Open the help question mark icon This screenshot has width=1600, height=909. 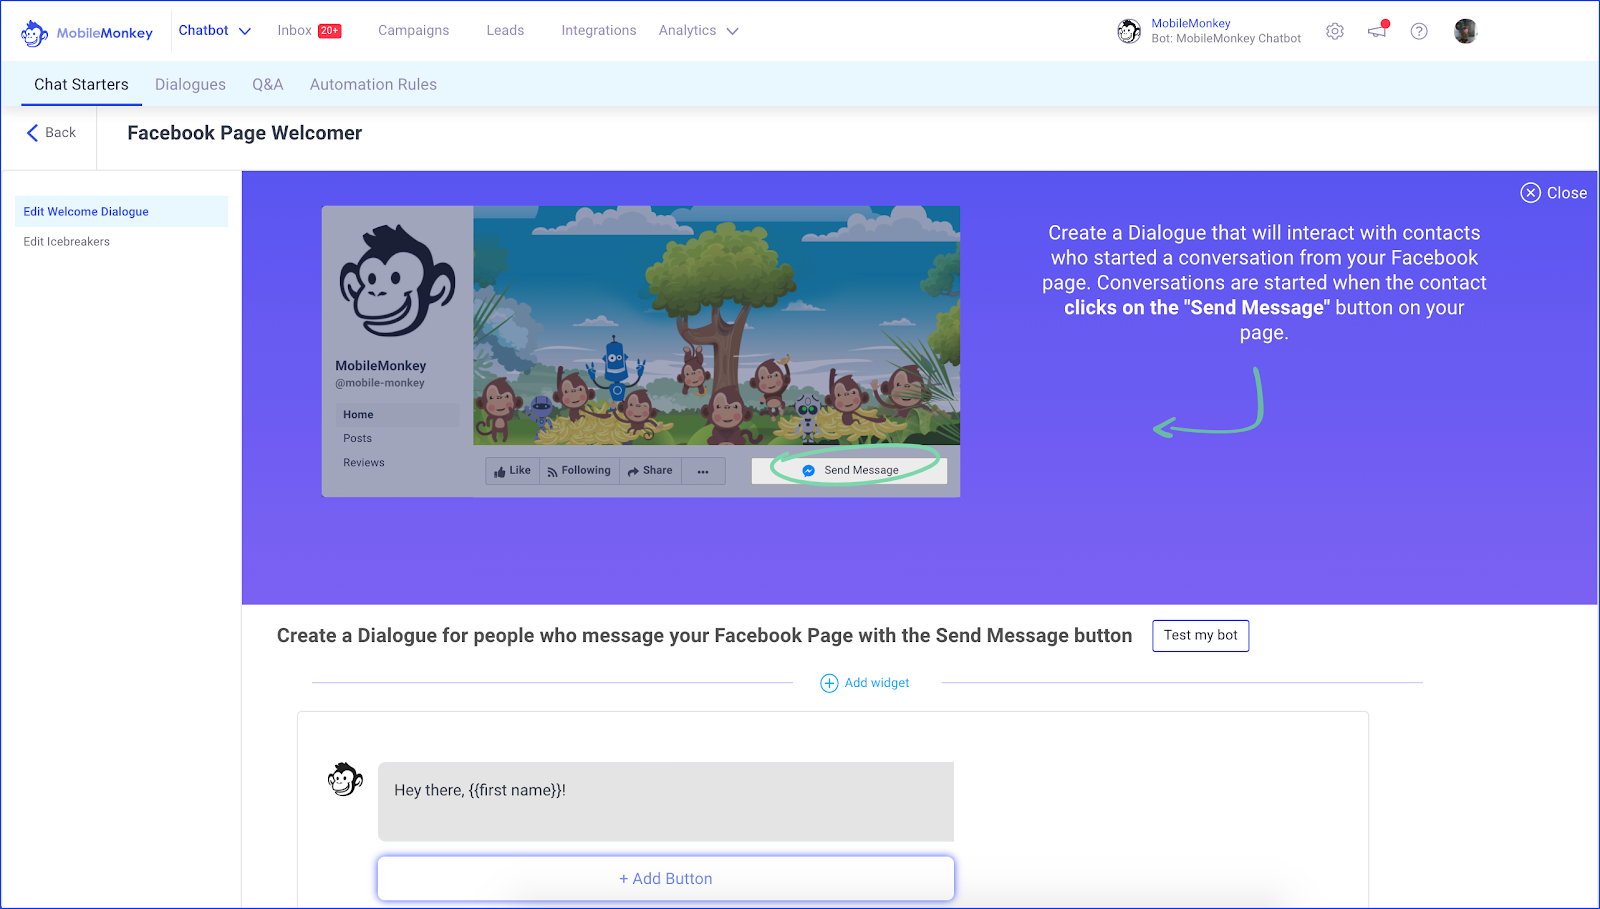pyautogui.click(x=1419, y=31)
